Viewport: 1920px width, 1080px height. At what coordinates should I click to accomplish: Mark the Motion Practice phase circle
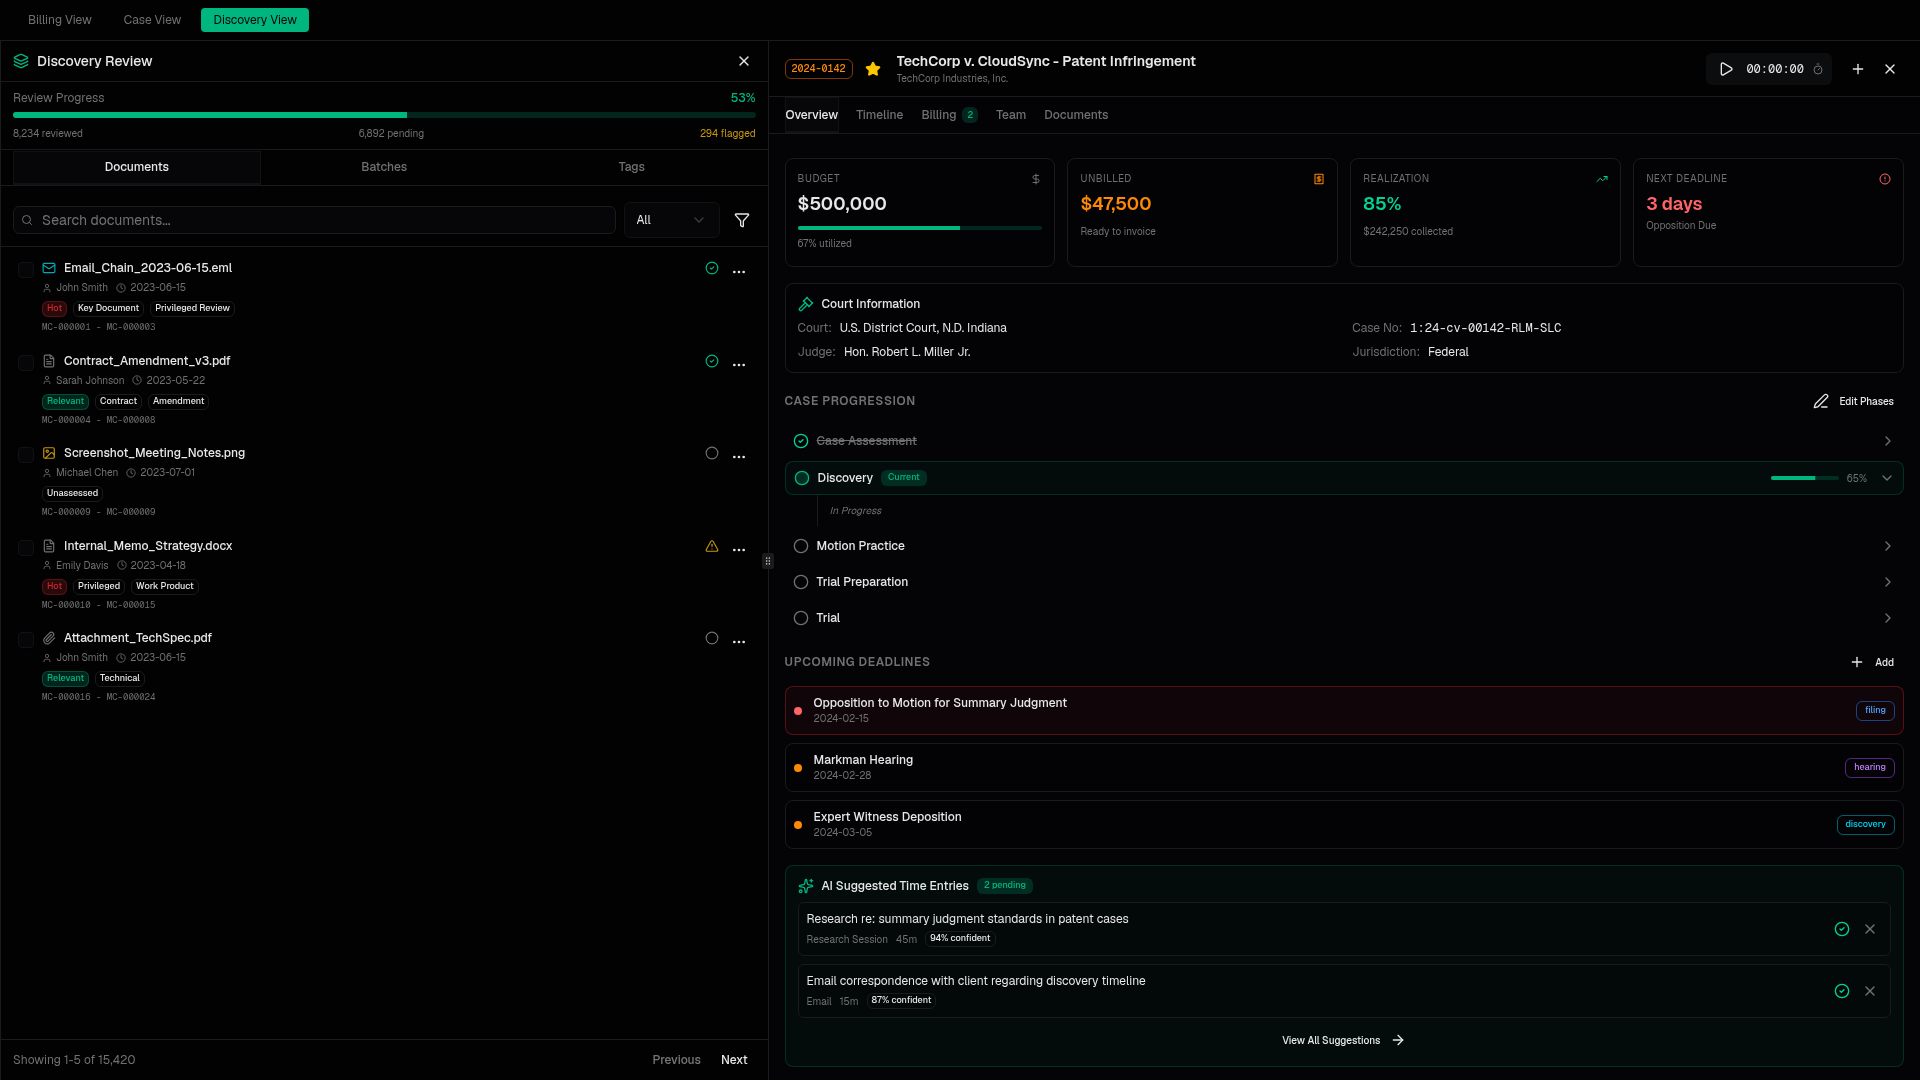point(801,546)
